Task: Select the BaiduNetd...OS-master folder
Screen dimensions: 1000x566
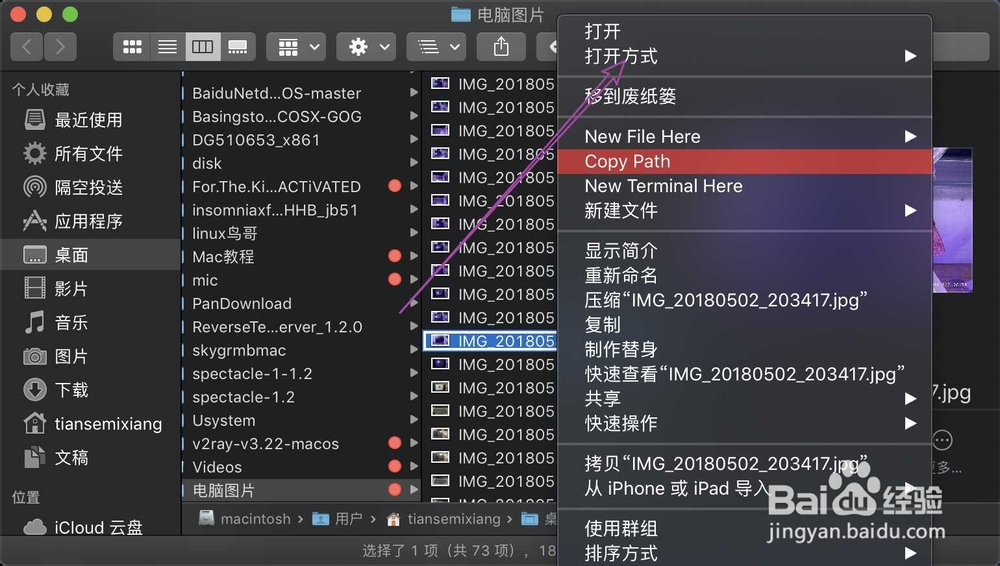Action: point(301,93)
